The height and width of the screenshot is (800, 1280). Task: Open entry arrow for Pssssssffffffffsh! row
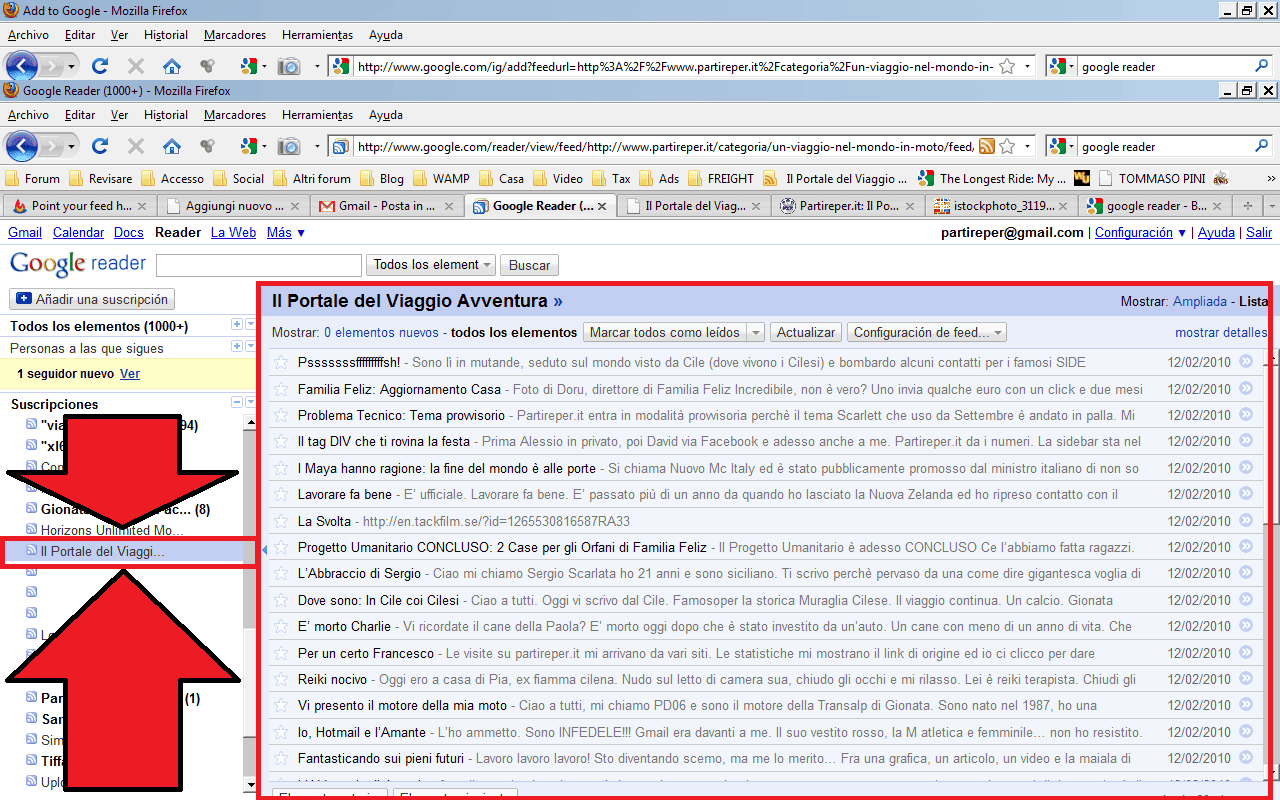(x=1246, y=361)
